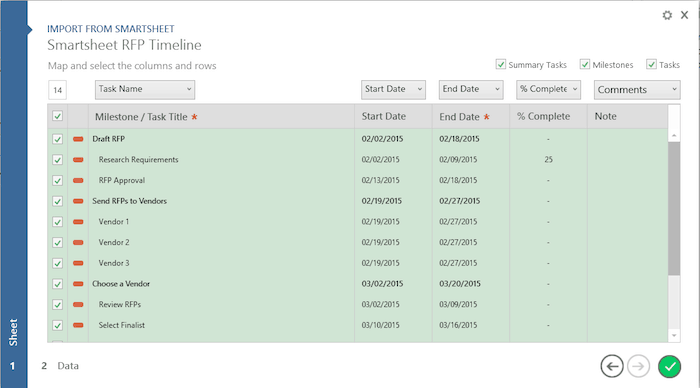The width and height of the screenshot is (700, 388).
Task: Click the End Date column header
Action: 471,117
